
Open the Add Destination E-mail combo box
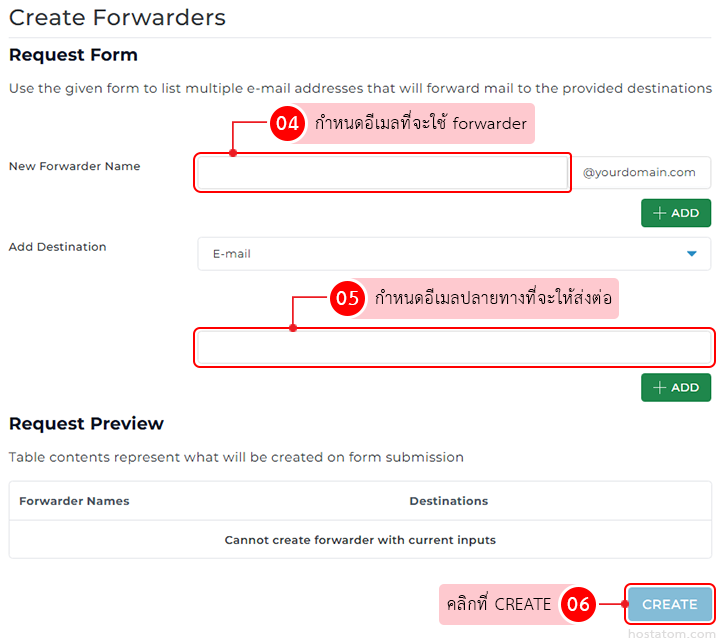pyautogui.click(x=454, y=254)
